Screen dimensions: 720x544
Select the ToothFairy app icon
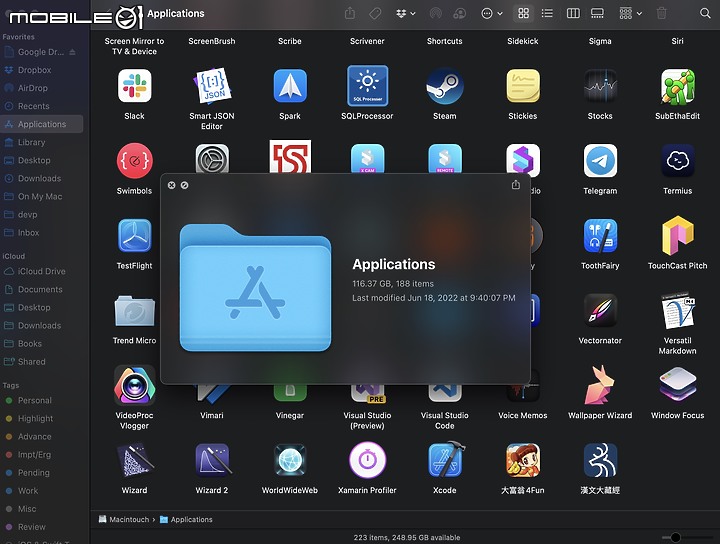point(600,236)
